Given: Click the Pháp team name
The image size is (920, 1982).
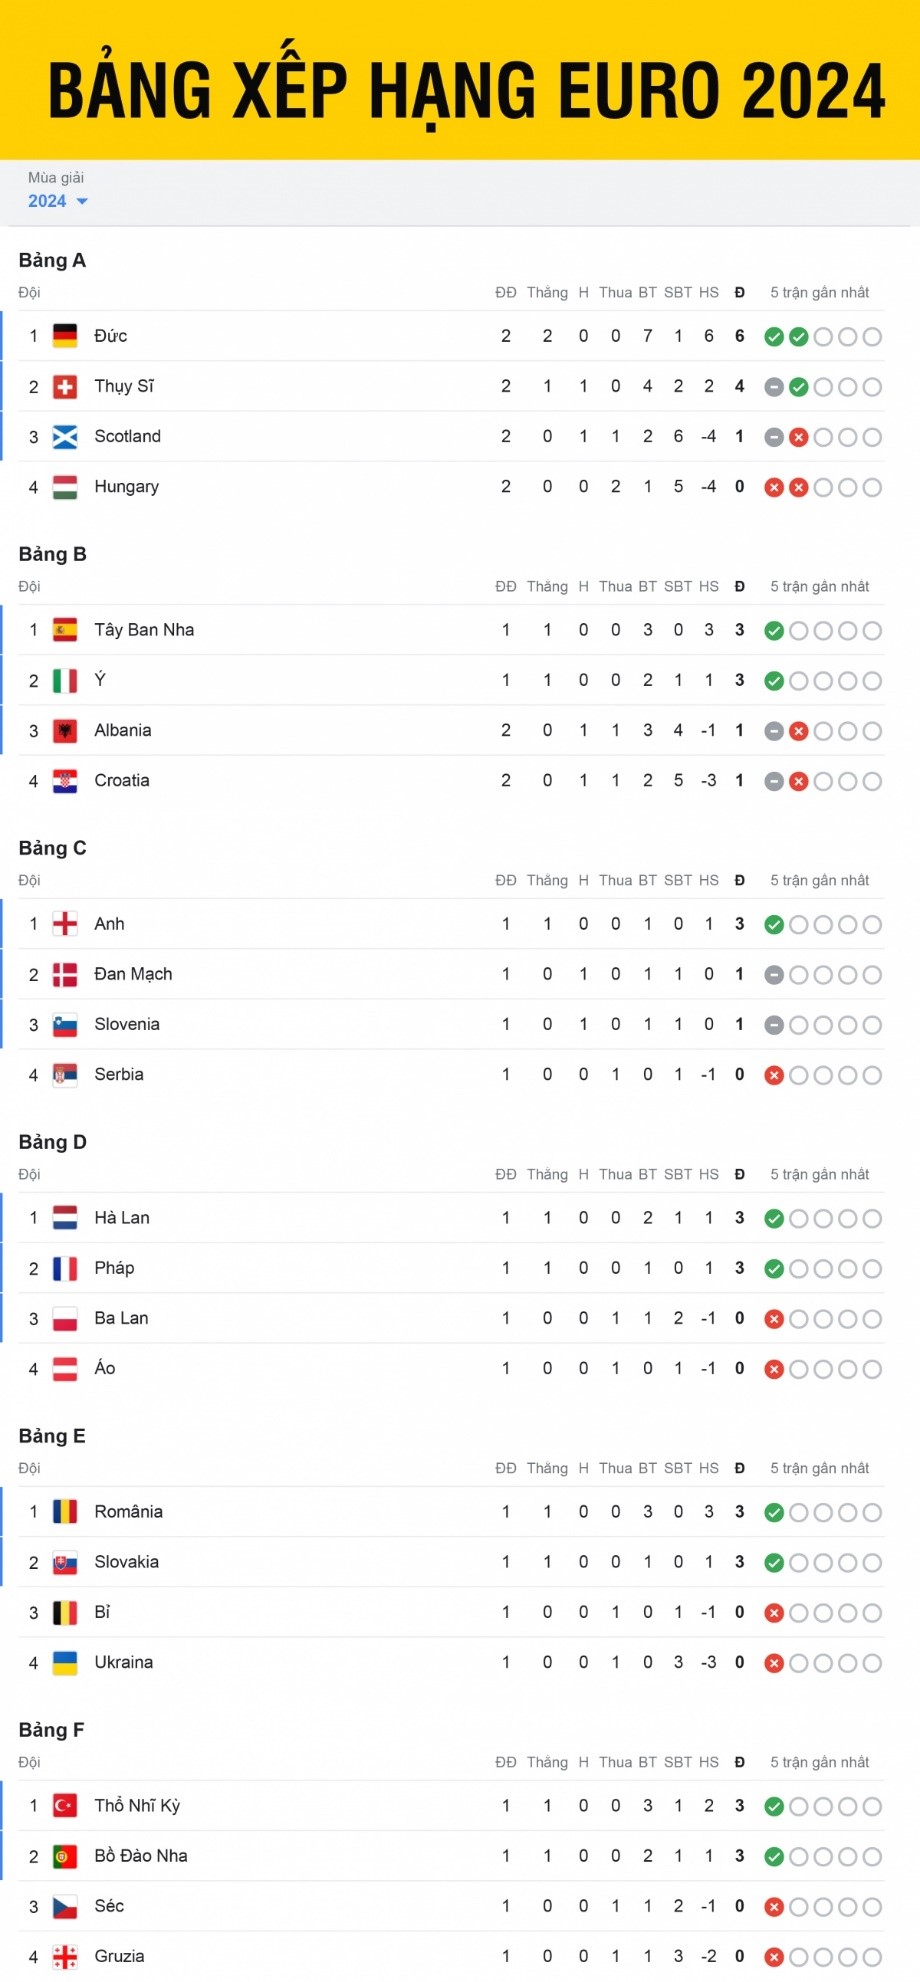Looking at the screenshot, I should pyautogui.click(x=114, y=1268).
